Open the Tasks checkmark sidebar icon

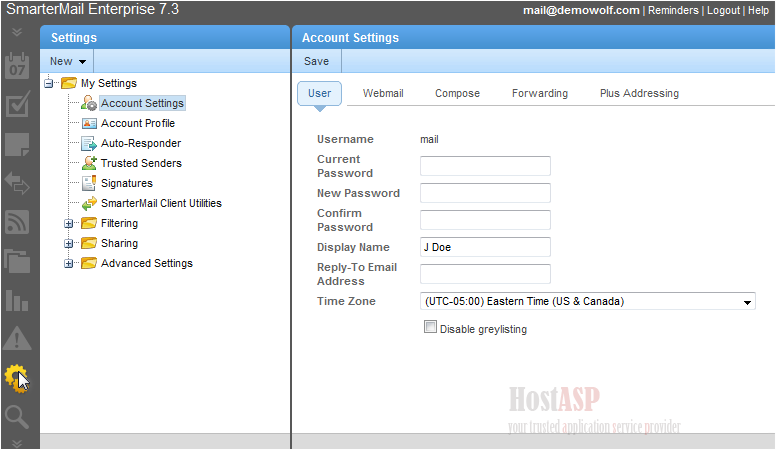(17, 104)
